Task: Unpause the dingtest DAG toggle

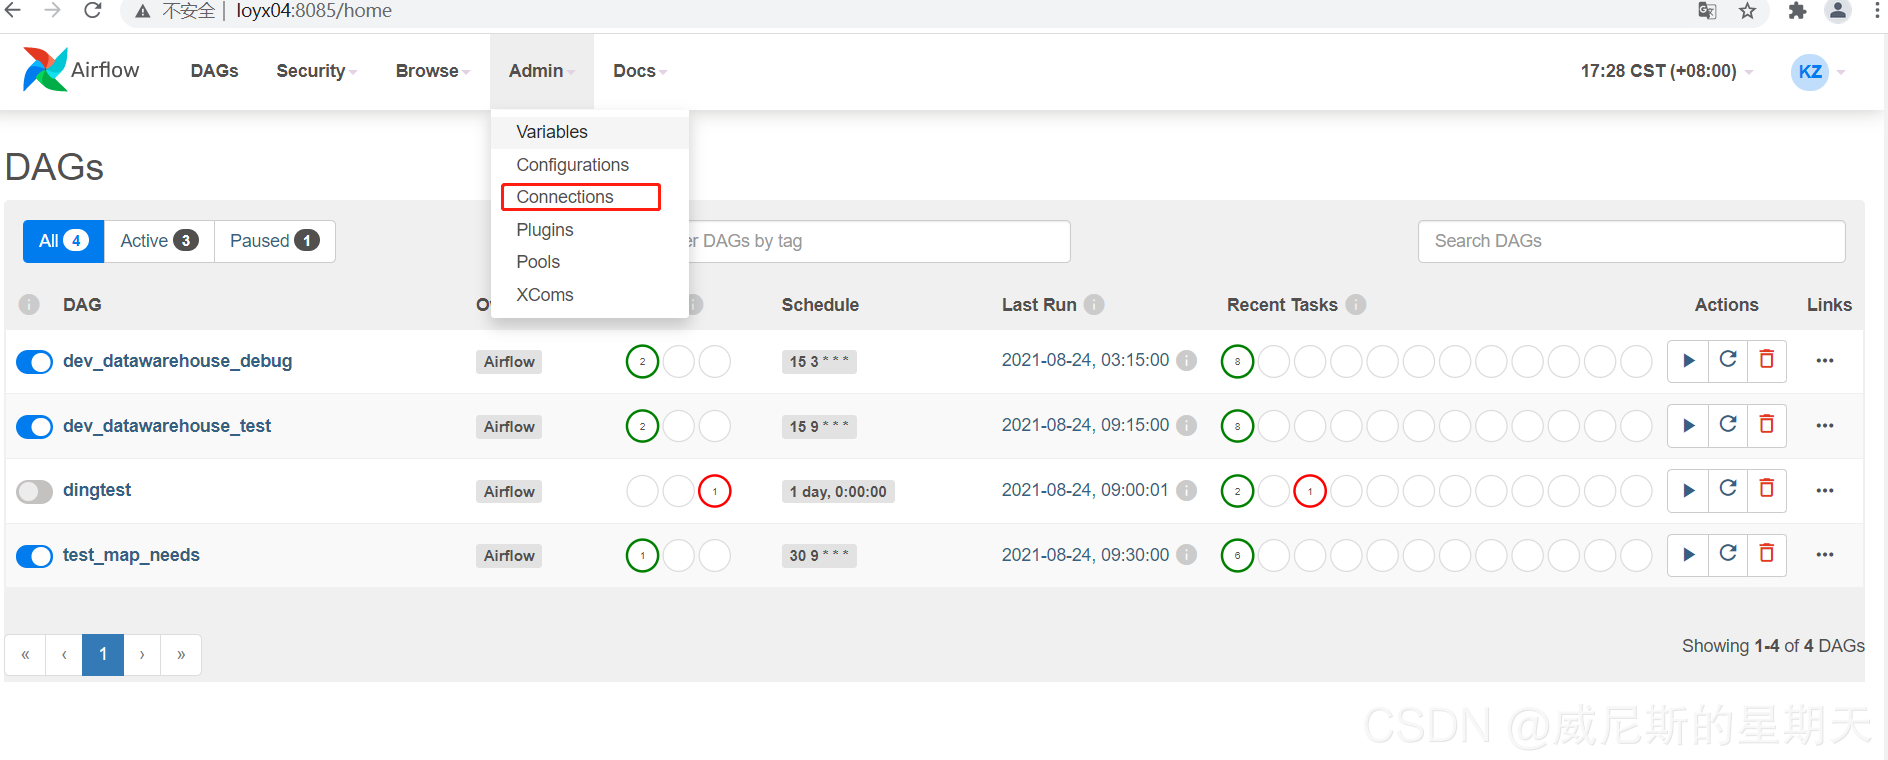Action: [x=35, y=491]
